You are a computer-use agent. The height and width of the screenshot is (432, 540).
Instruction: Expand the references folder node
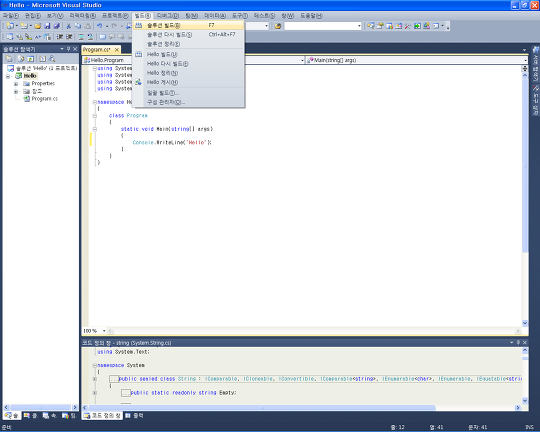16,91
